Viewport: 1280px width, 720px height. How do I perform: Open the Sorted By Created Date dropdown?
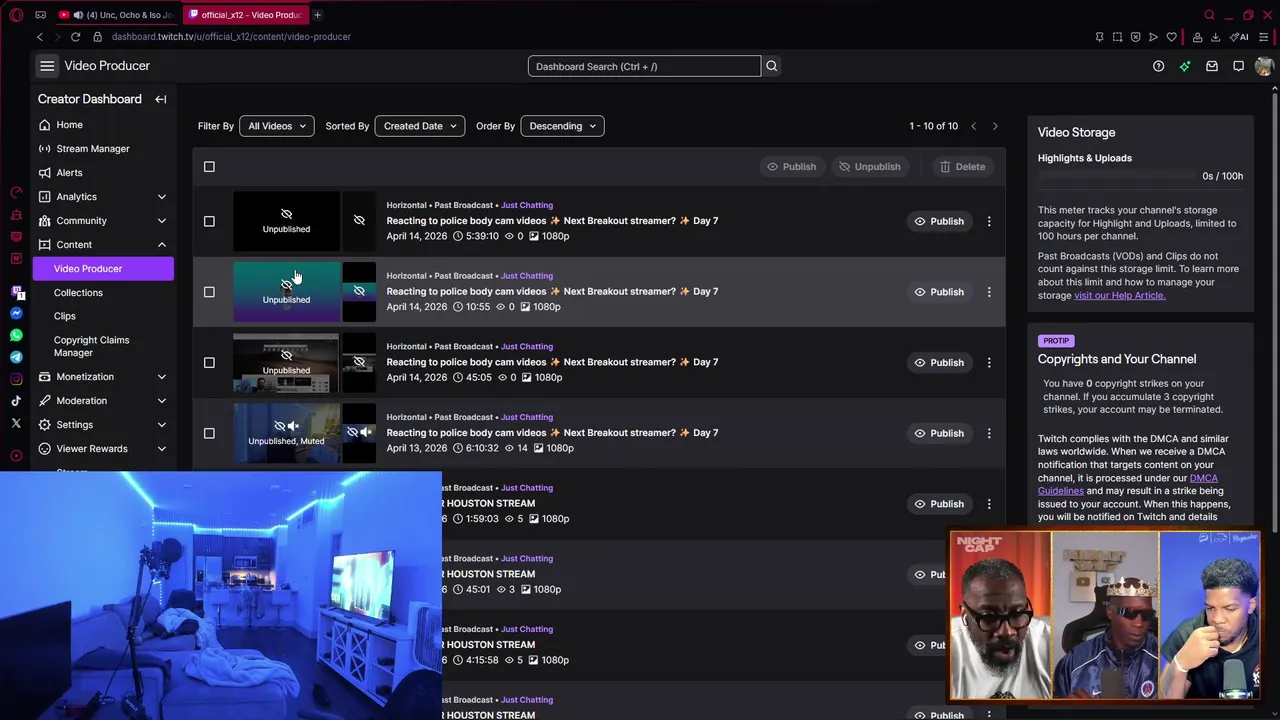(419, 126)
